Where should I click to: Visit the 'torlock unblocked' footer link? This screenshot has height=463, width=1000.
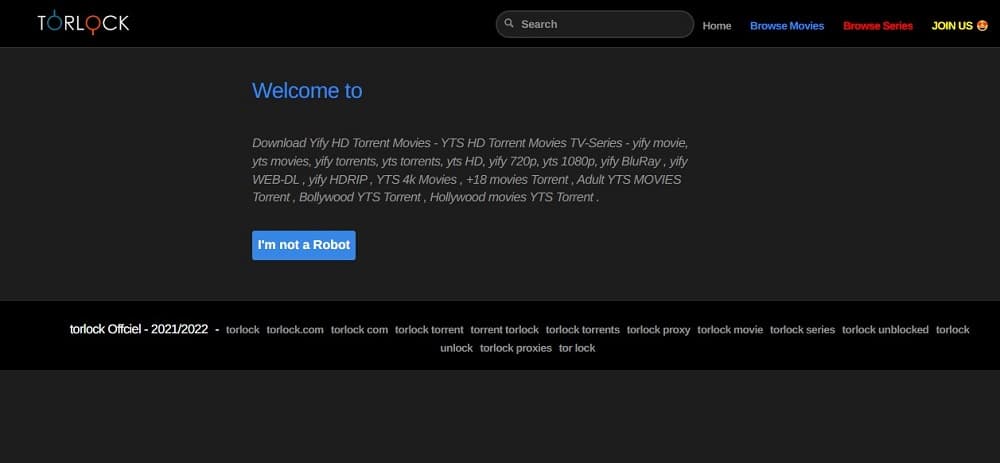(x=885, y=330)
